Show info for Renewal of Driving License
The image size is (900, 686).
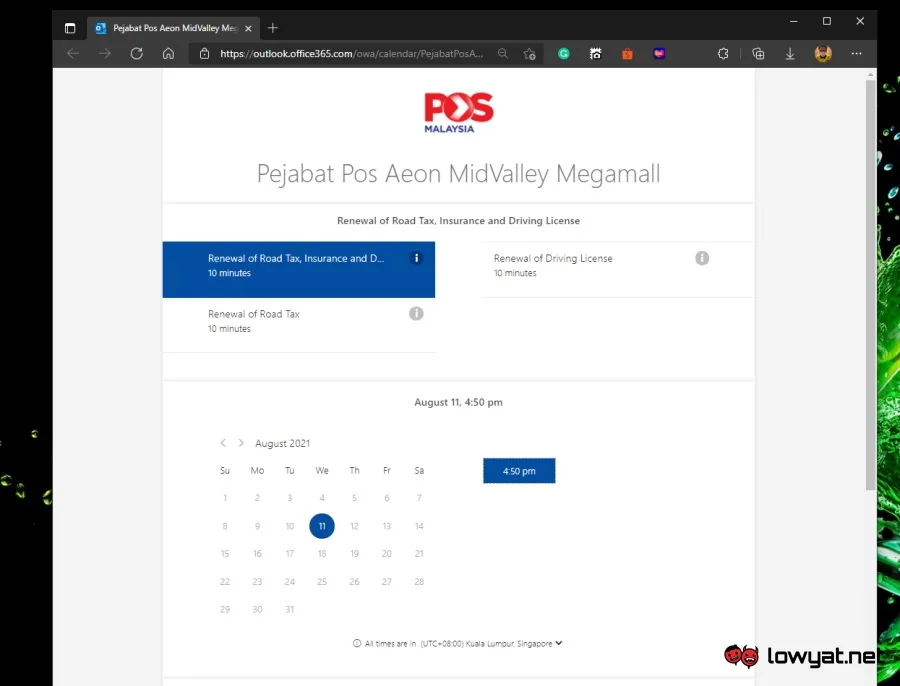coord(702,258)
